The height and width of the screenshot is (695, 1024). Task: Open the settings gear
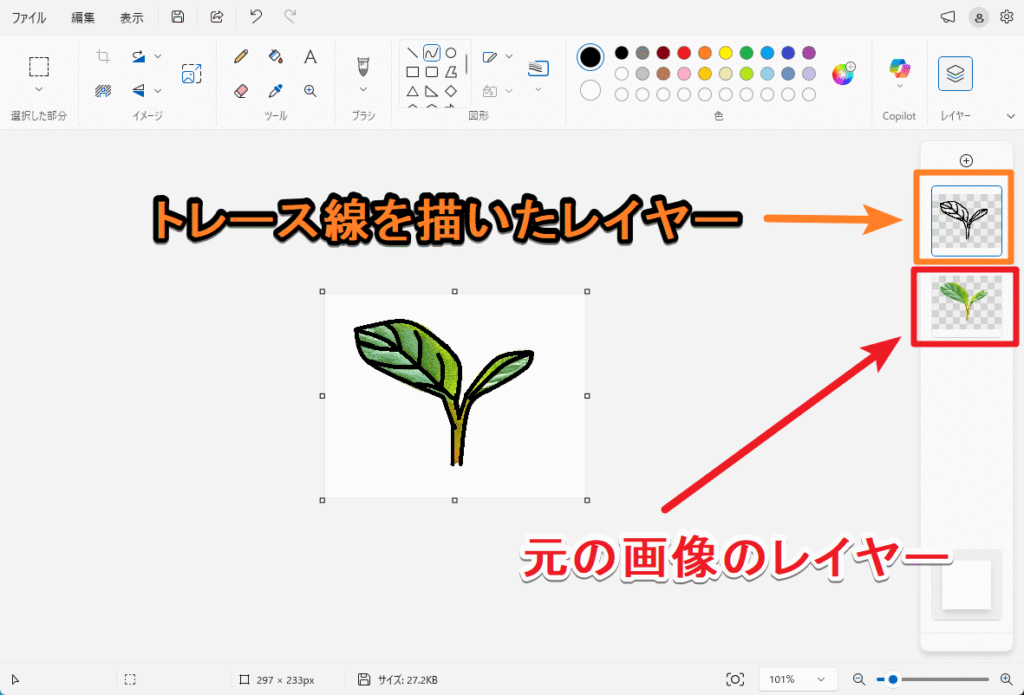1006,17
